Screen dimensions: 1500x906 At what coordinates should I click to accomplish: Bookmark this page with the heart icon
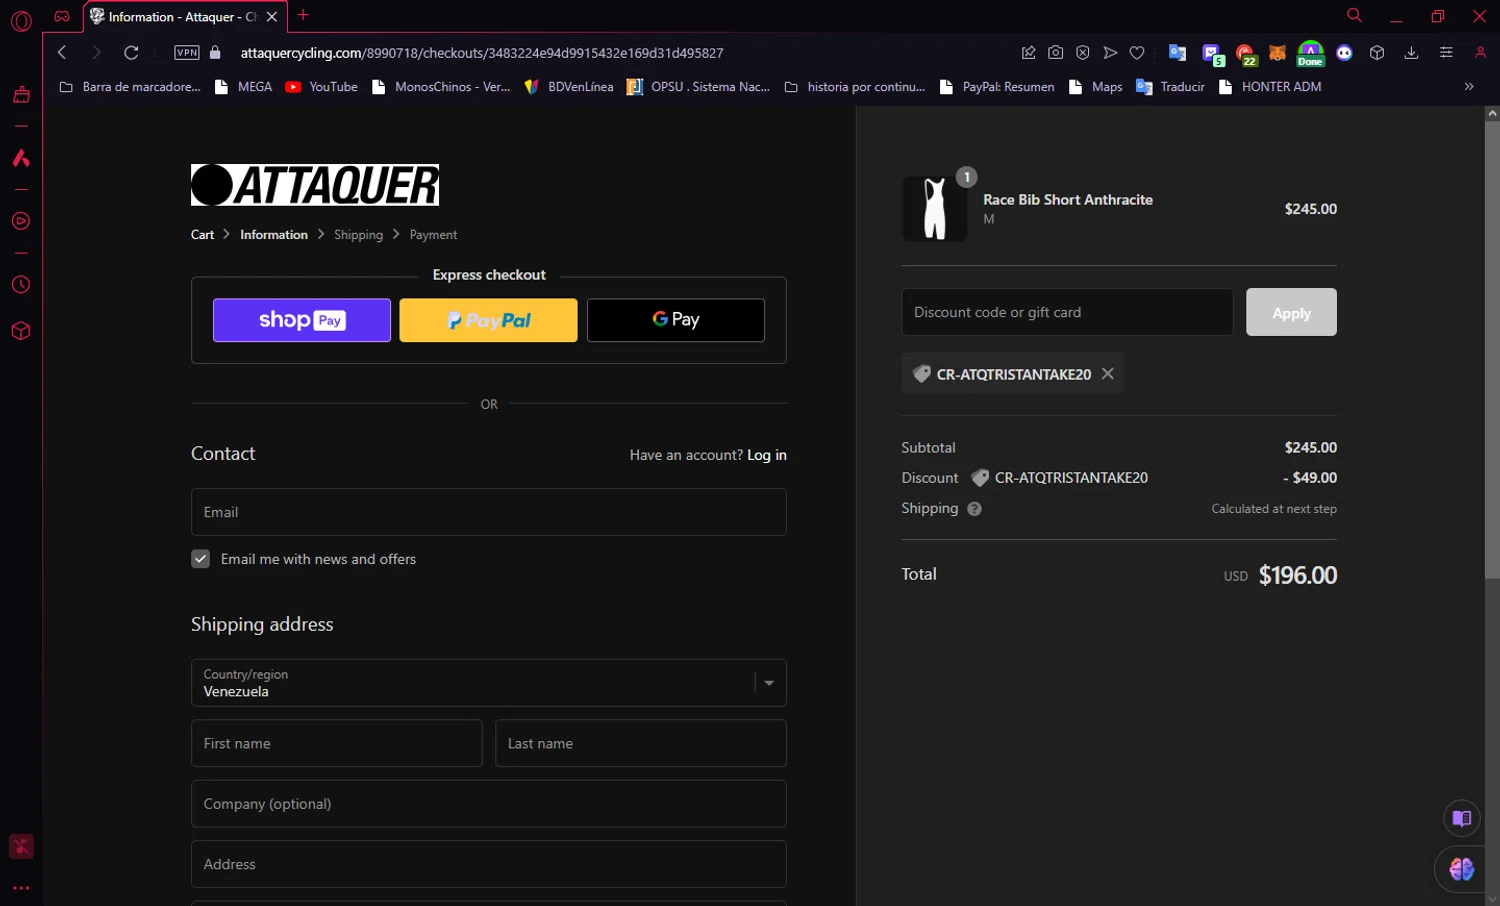pos(1137,52)
